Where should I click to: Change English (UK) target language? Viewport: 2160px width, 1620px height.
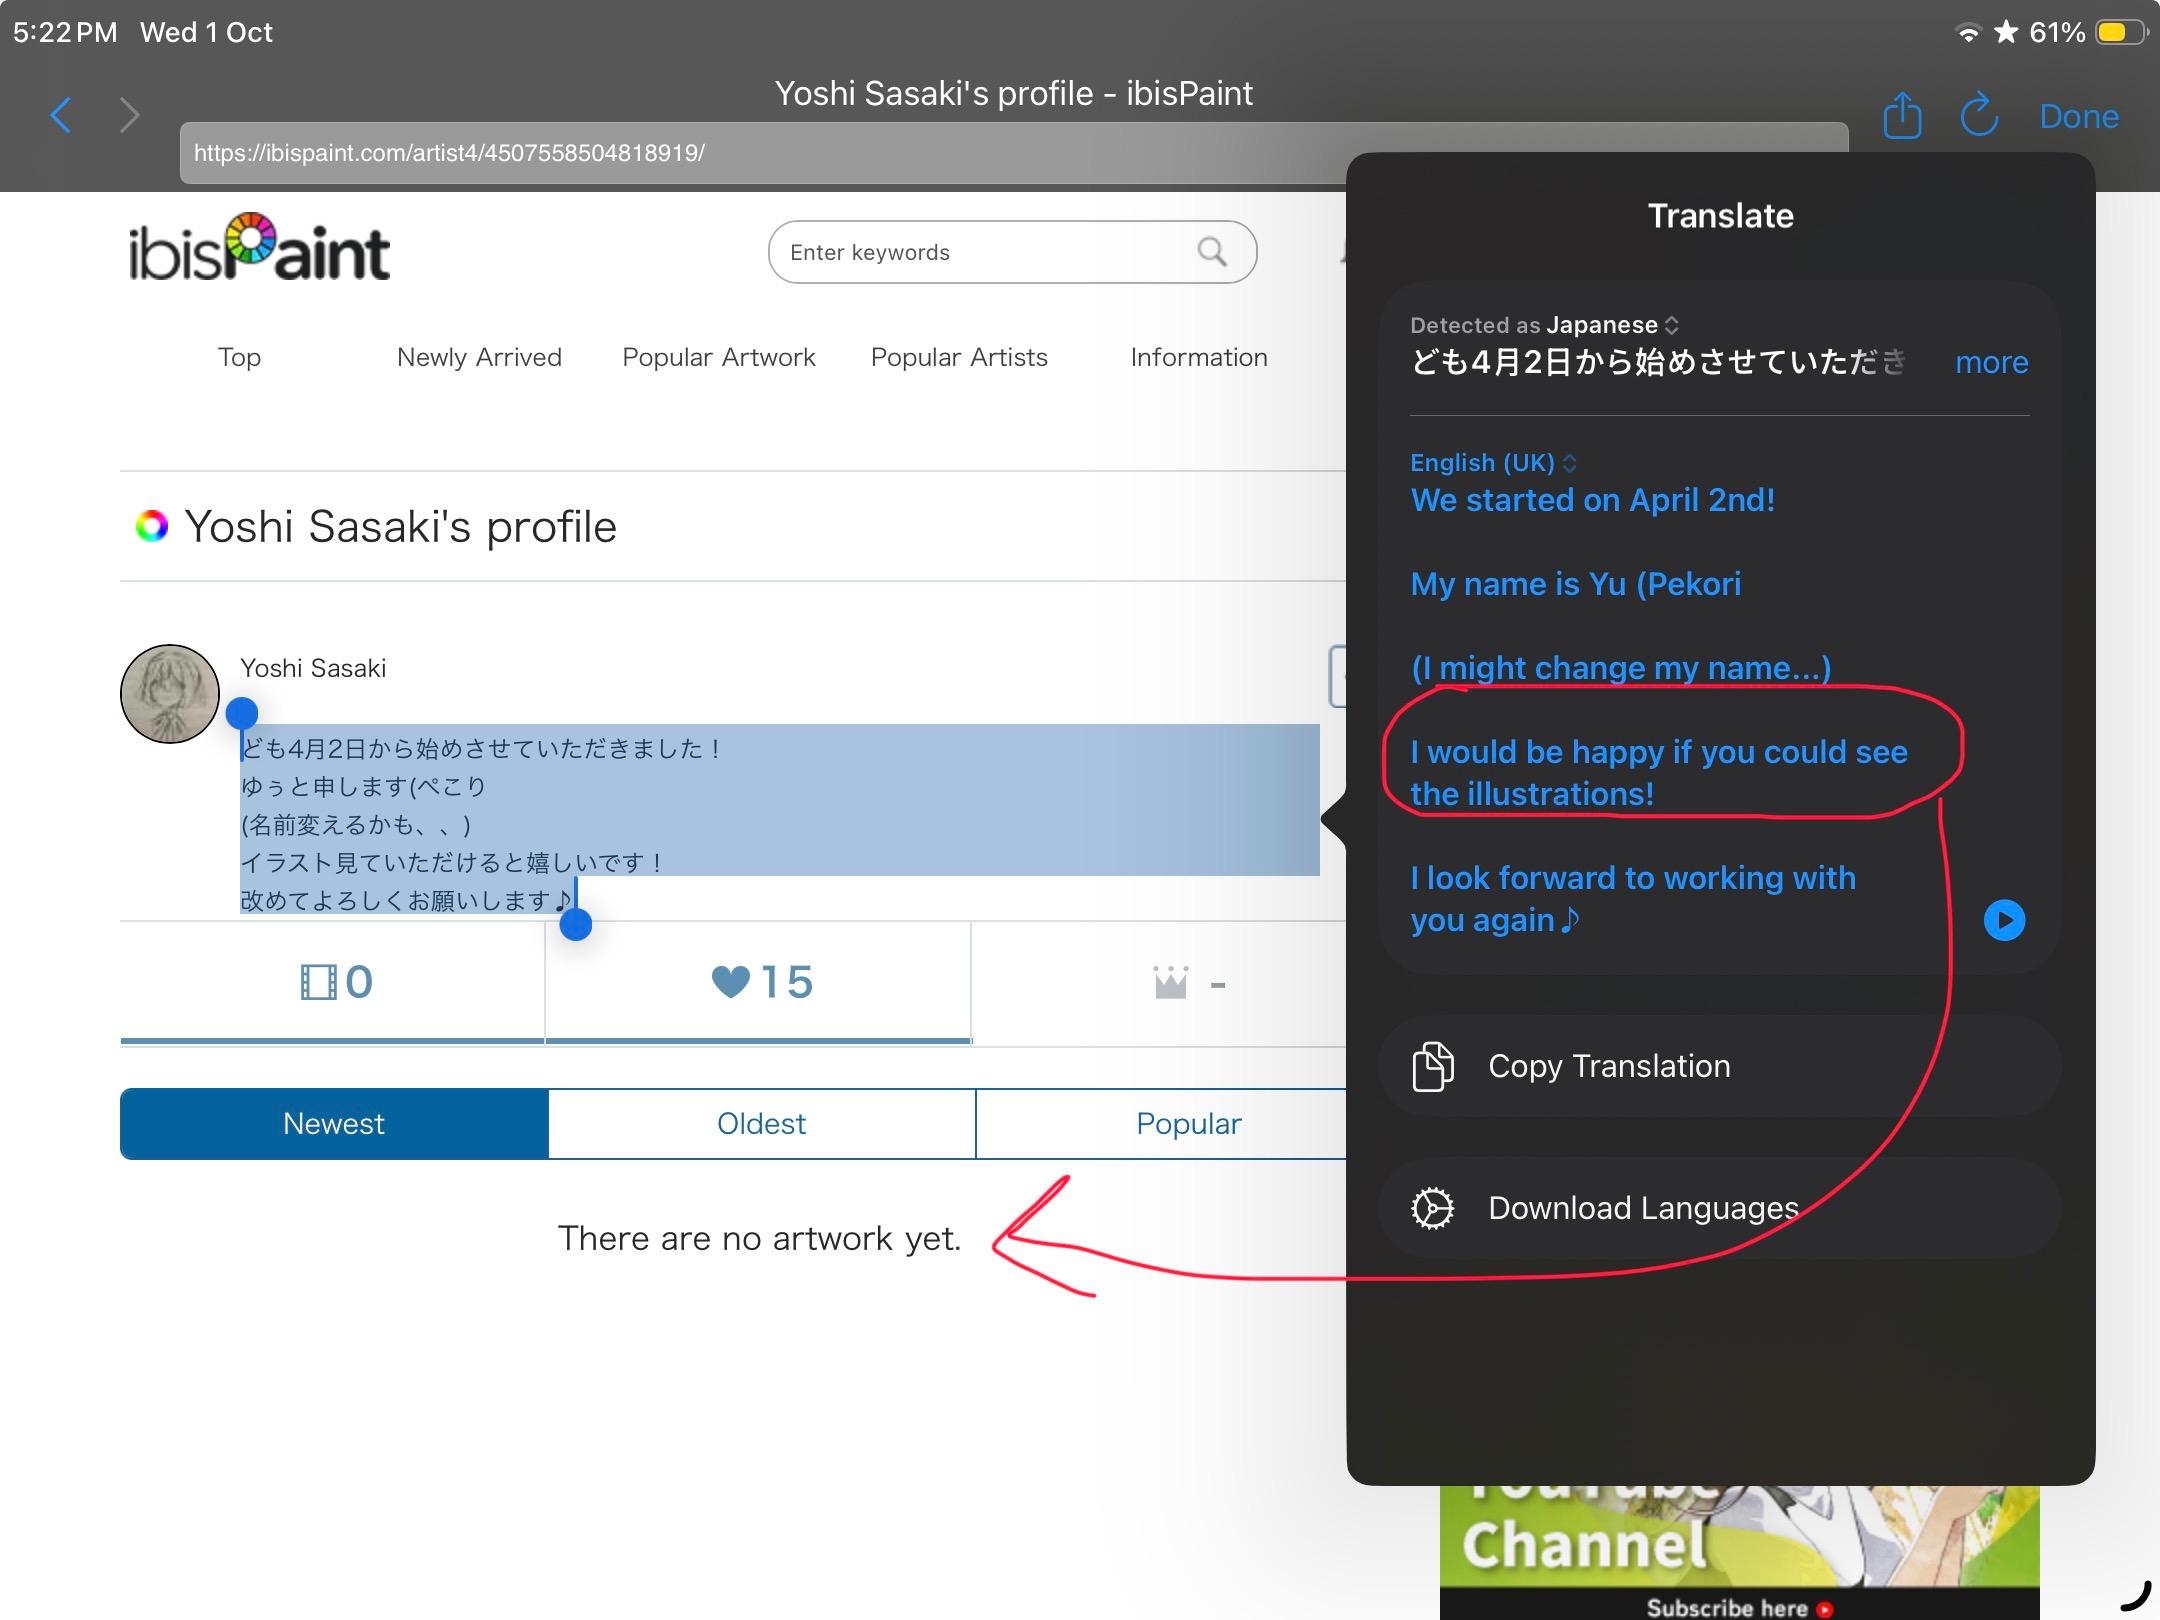(x=1494, y=463)
